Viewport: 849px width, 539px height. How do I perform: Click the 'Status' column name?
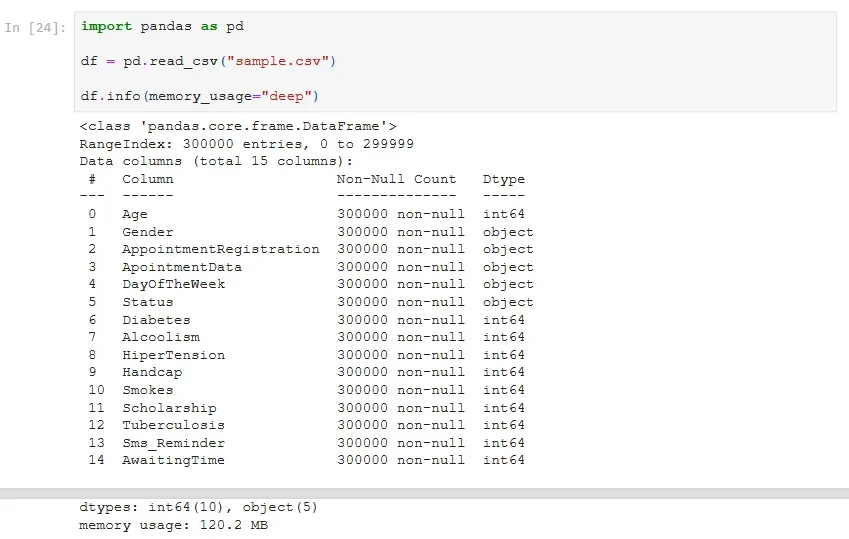point(148,302)
